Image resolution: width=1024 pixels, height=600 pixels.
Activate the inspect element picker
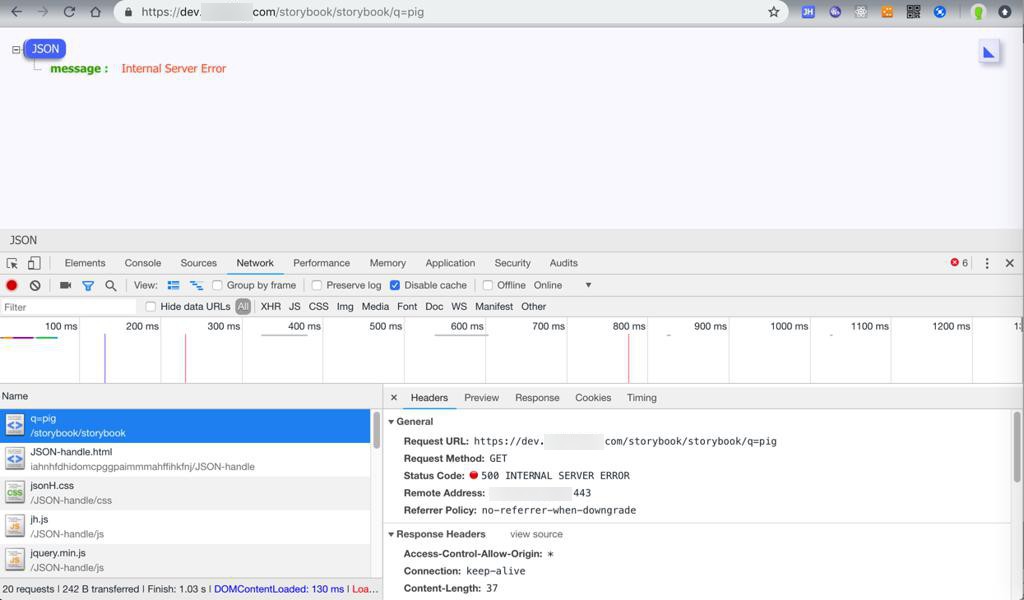[x=12, y=263]
